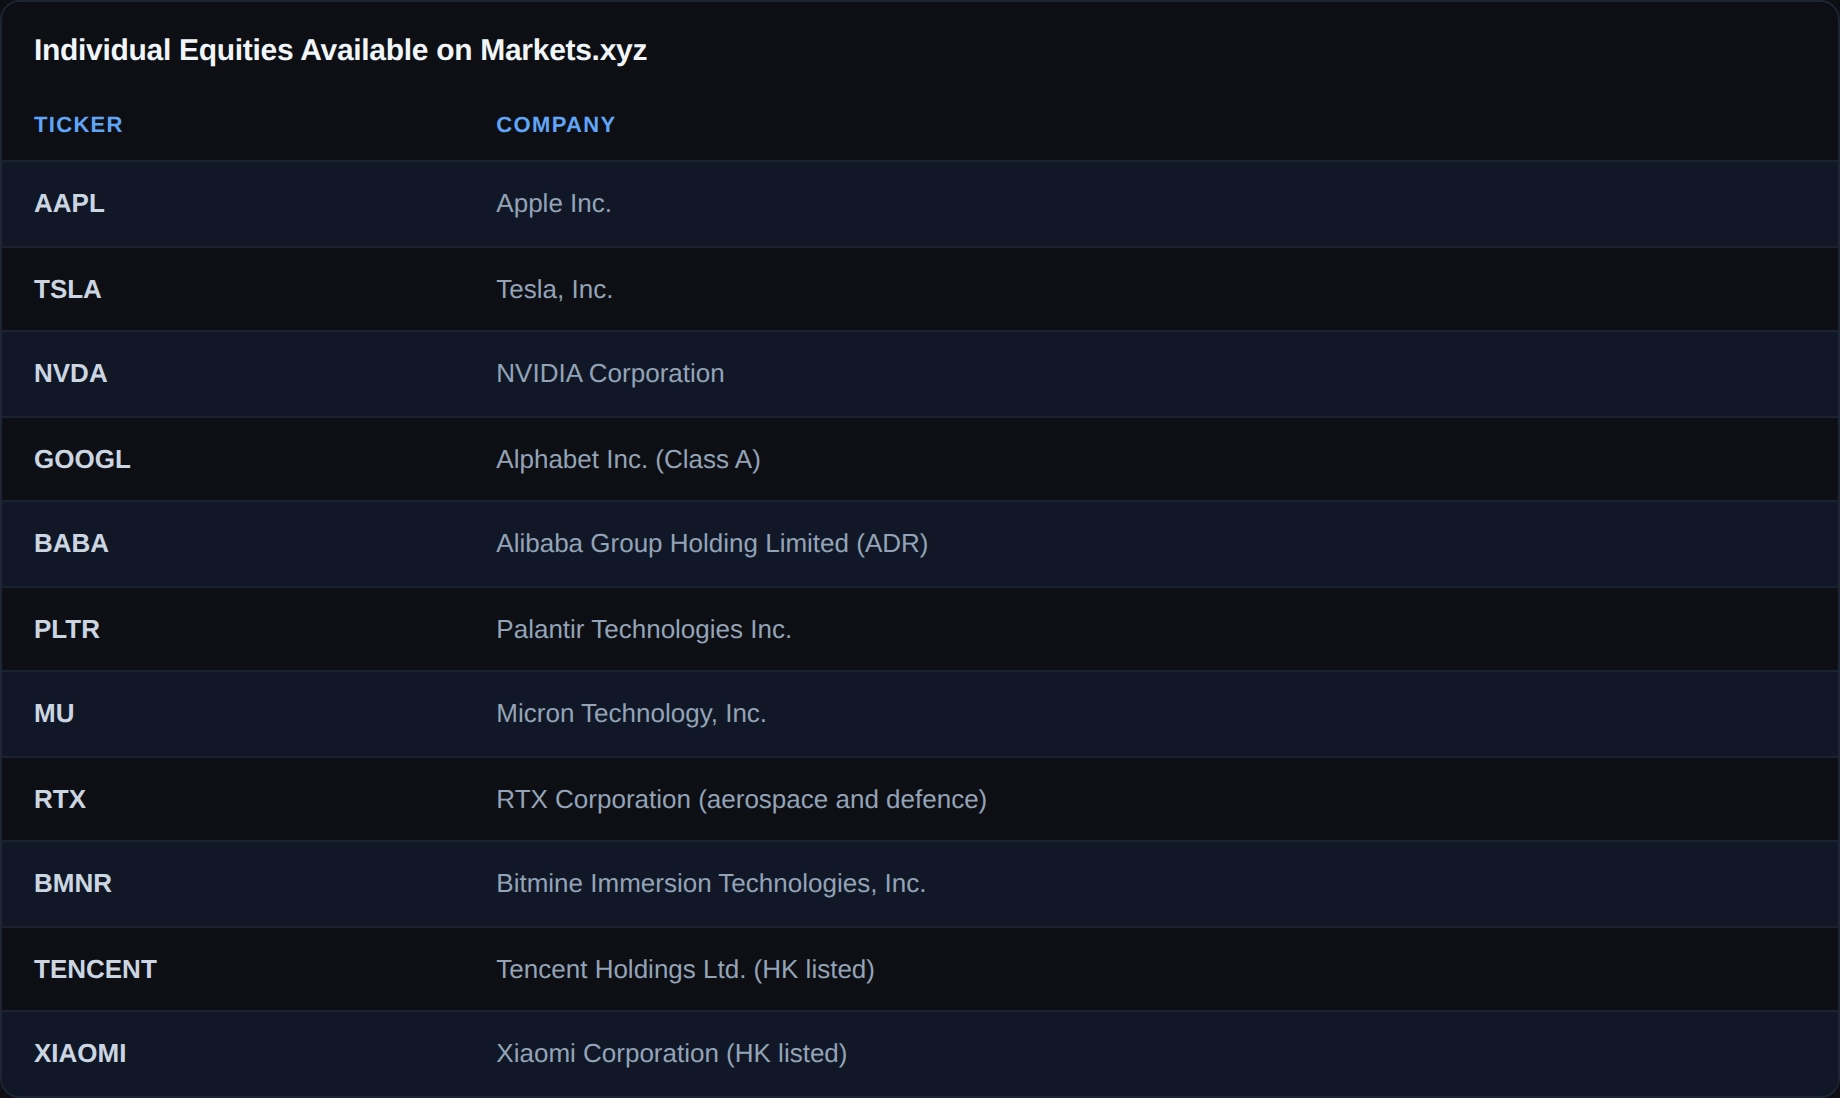Click Palantir Technologies Inc. cell
This screenshot has height=1098, width=1840.
(644, 629)
